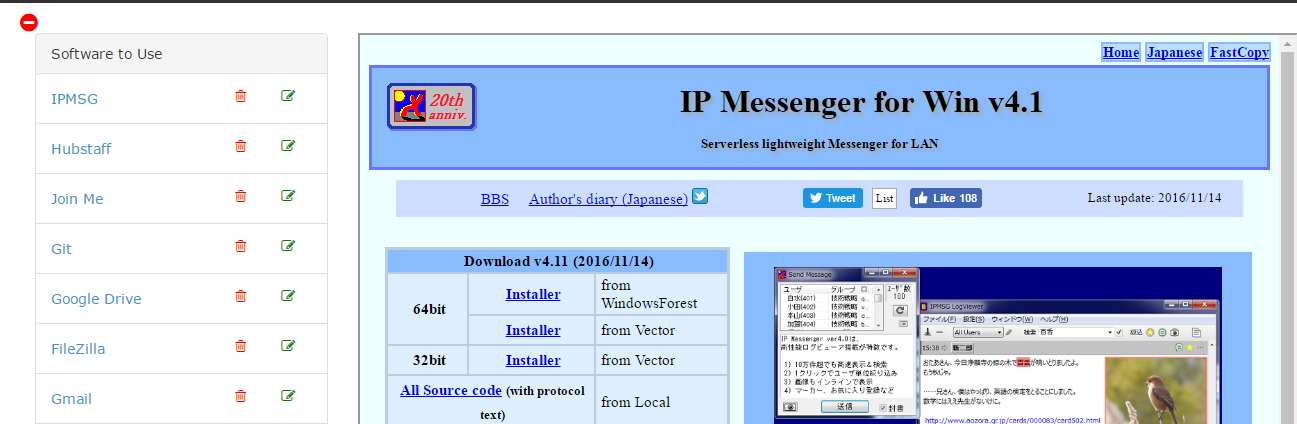Click the Last update: 2016/11/14 text

coord(1155,198)
